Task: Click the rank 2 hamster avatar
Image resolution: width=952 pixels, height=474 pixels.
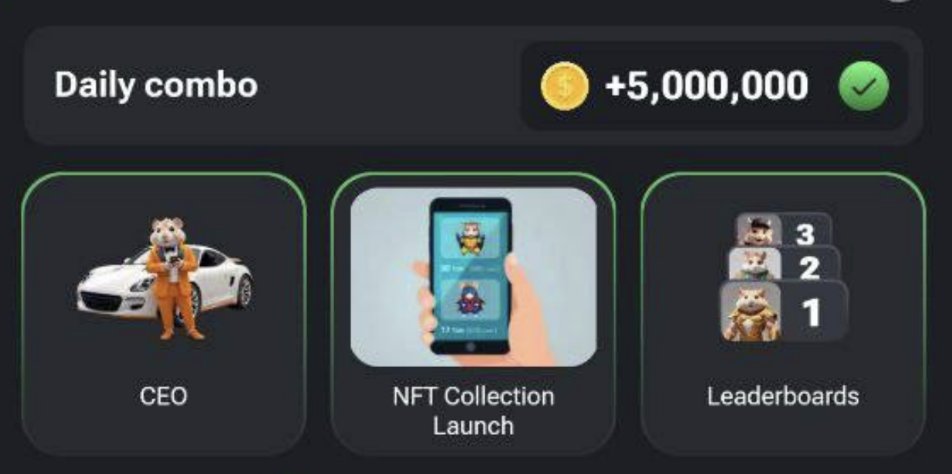Action: tap(754, 265)
